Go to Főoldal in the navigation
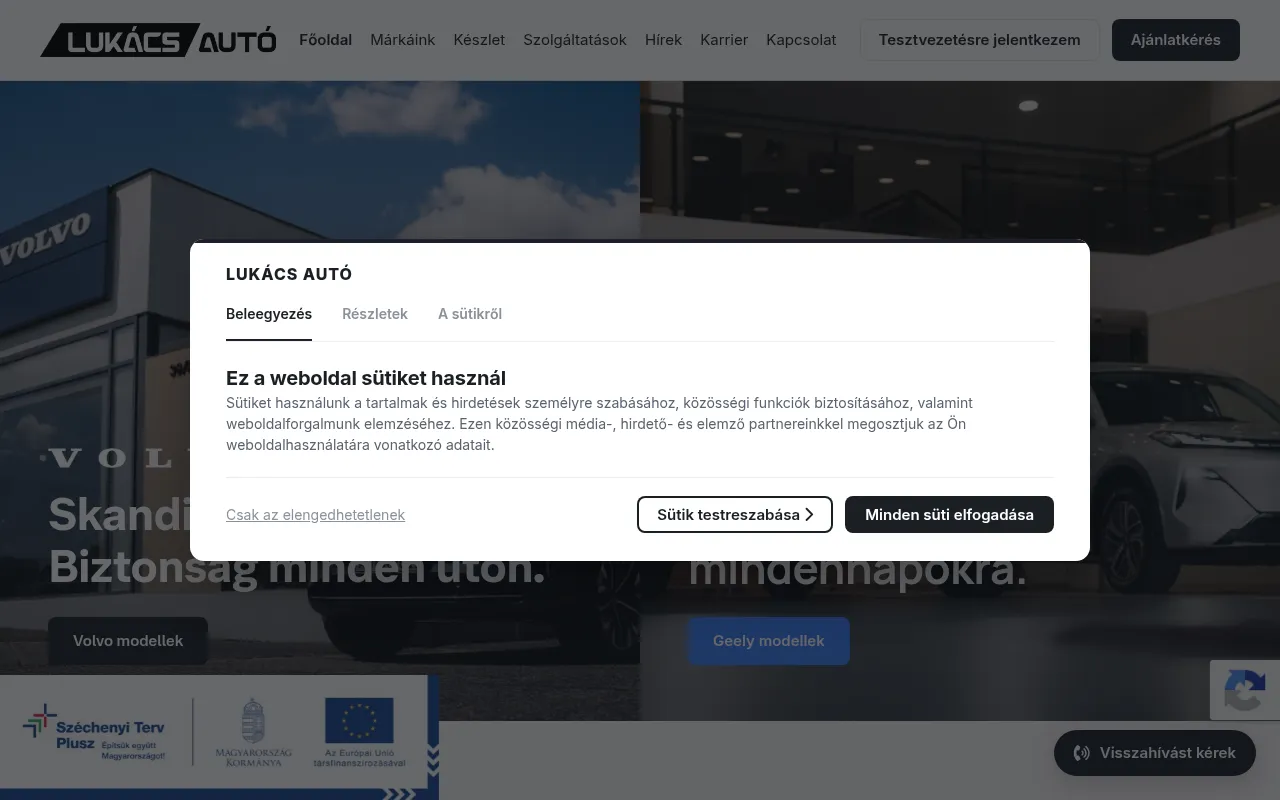The image size is (1280, 800). click(x=326, y=40)
